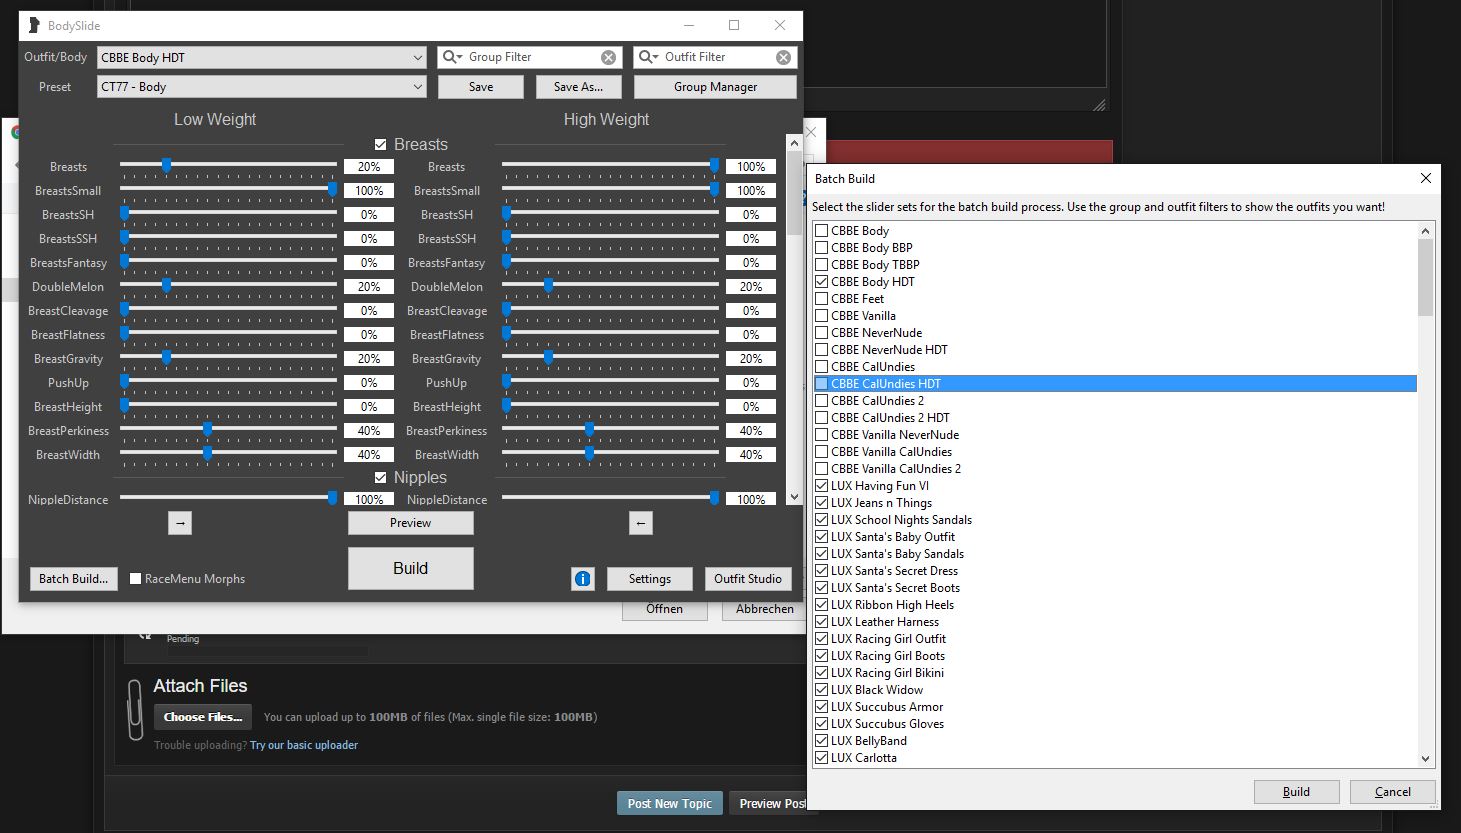1461x833 pixels.
Task: Click the paperclip Attach Files icon
Action: [135, 708]
